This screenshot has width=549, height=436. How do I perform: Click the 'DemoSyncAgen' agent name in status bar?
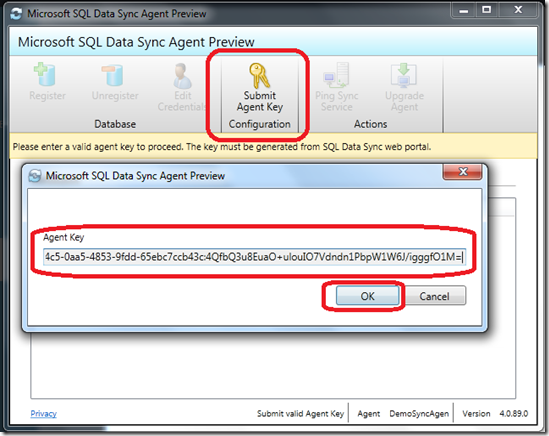point(419,414)
